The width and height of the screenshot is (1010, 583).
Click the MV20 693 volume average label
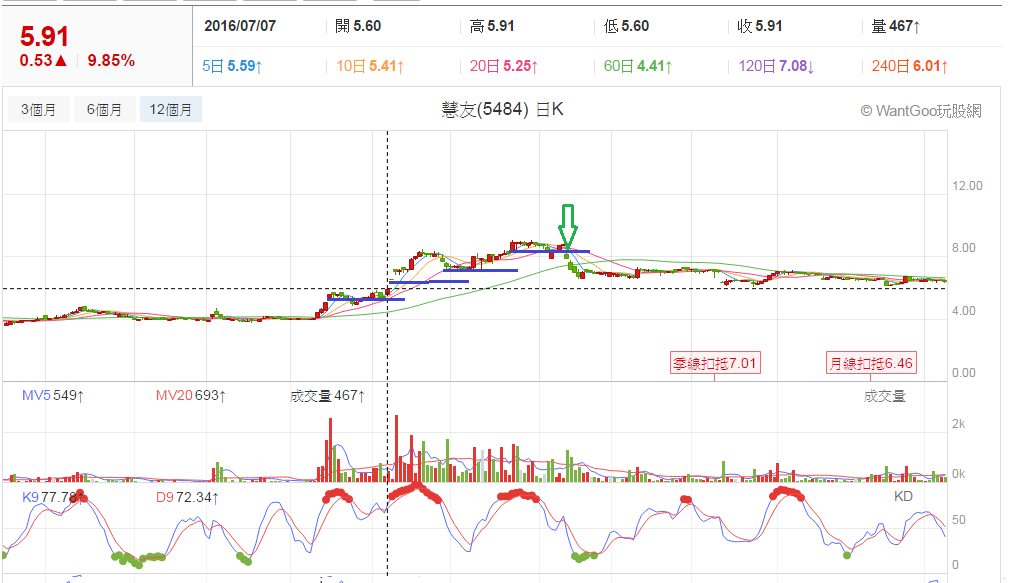[x=191, y=396]
